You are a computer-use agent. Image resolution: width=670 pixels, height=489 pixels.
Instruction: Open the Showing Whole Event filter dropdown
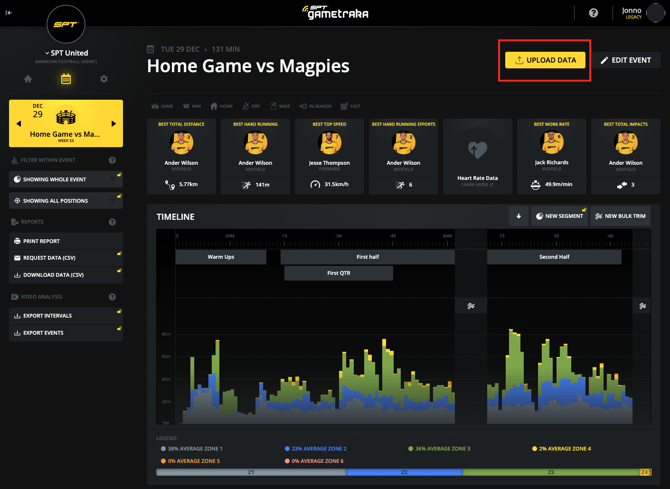click(x=66, y=180)
